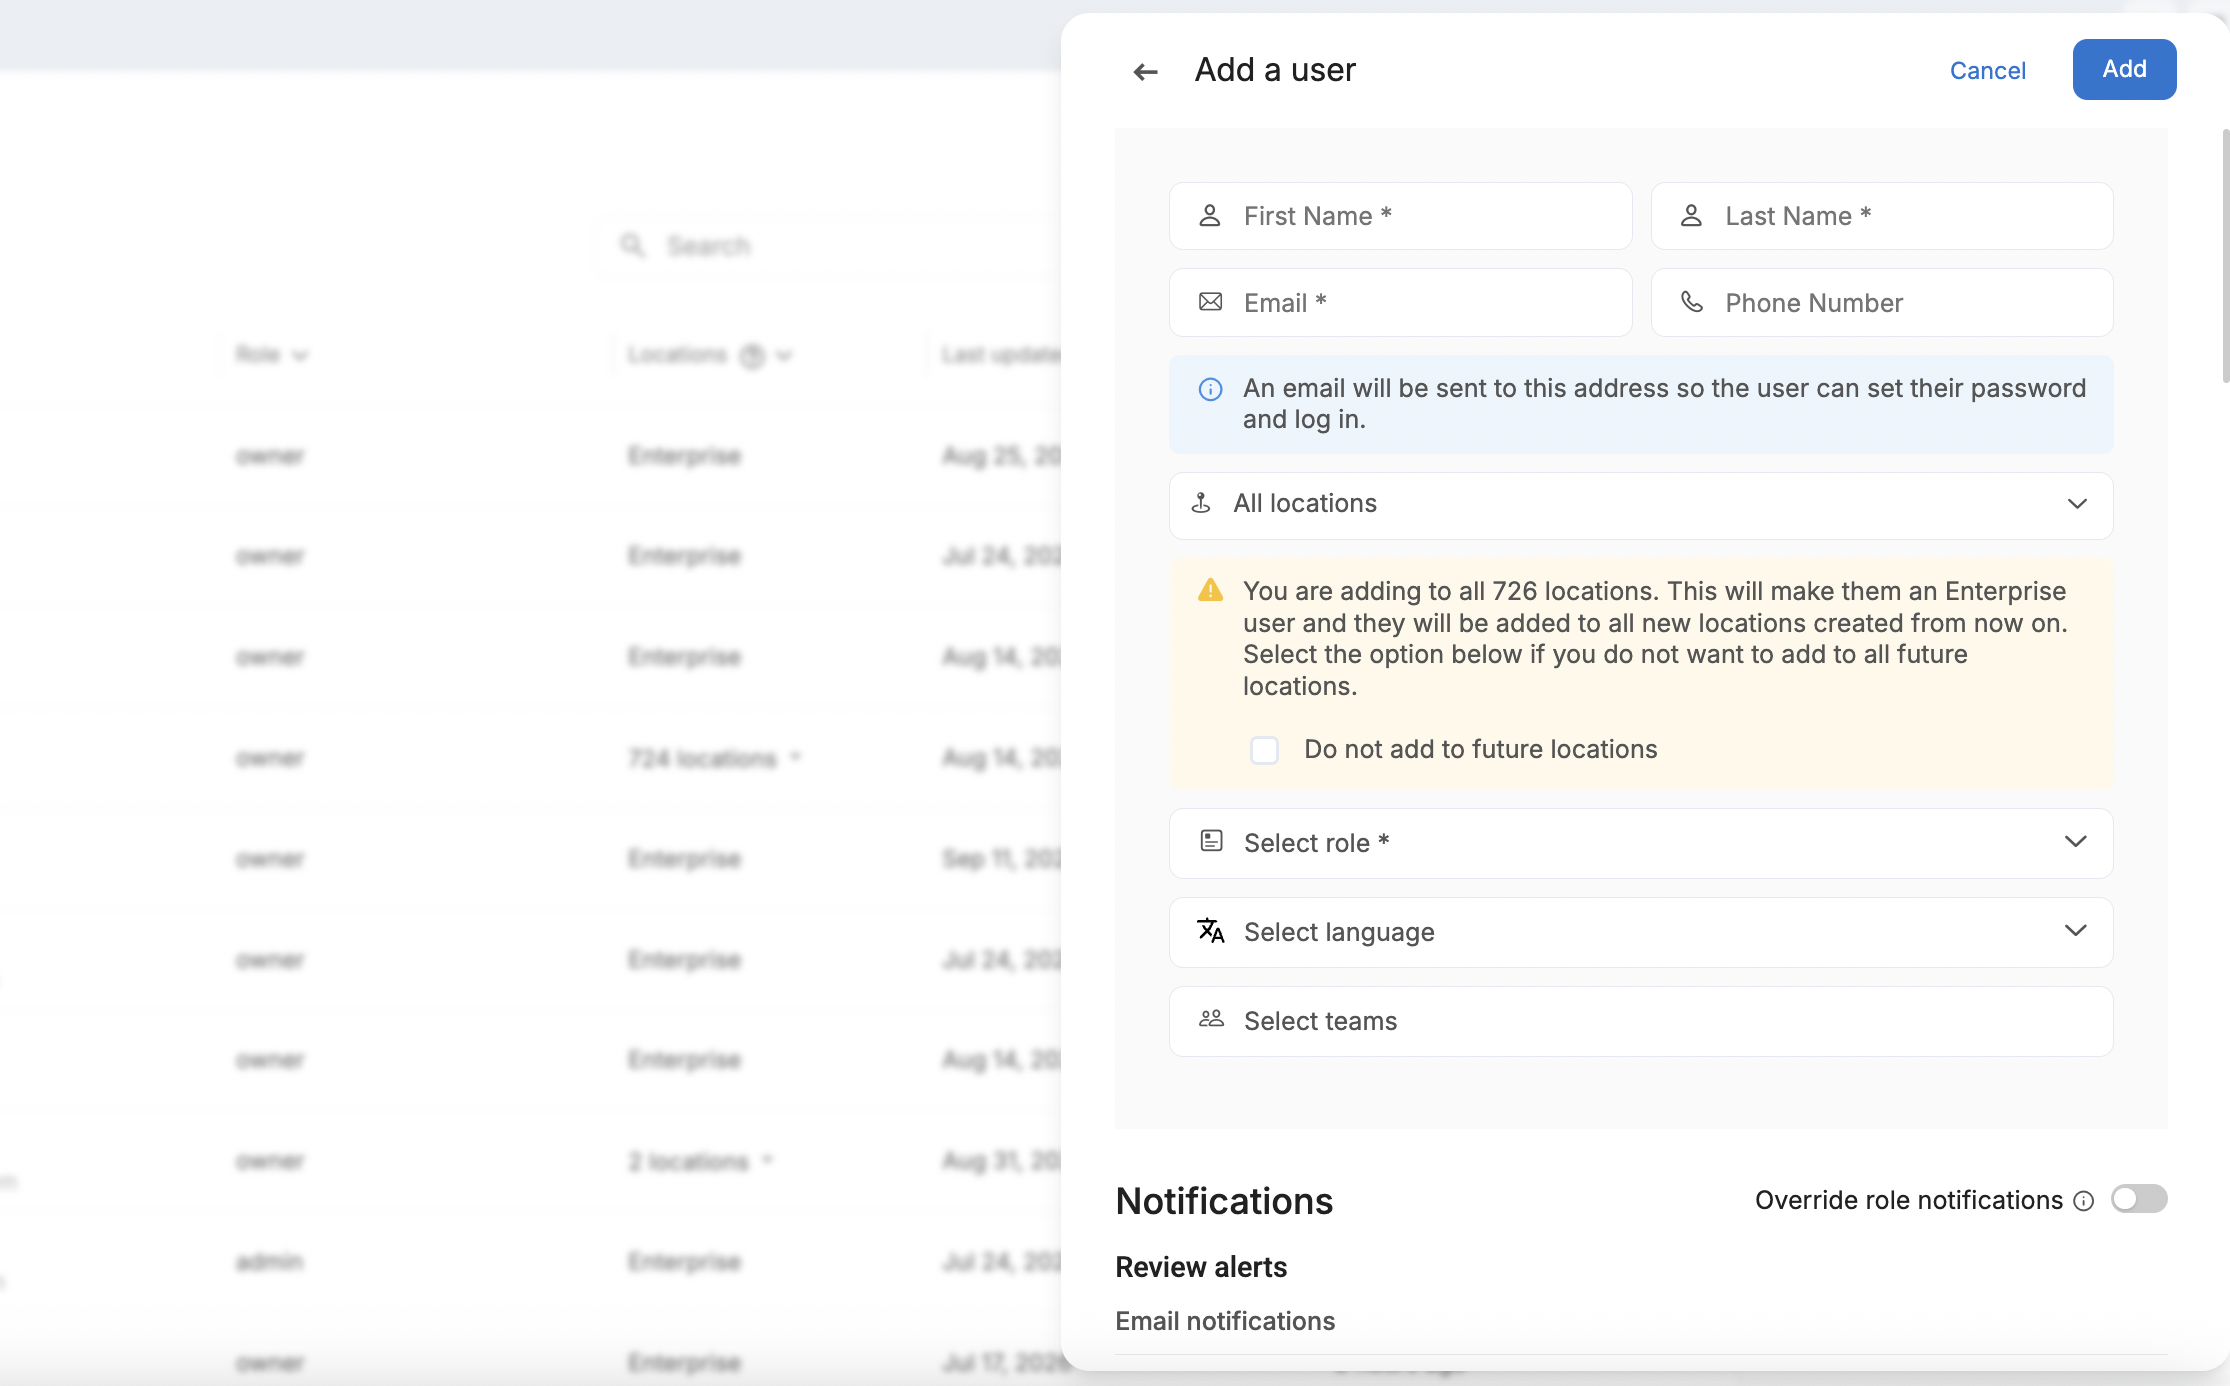Click into the Email field

coord(1400,302)
